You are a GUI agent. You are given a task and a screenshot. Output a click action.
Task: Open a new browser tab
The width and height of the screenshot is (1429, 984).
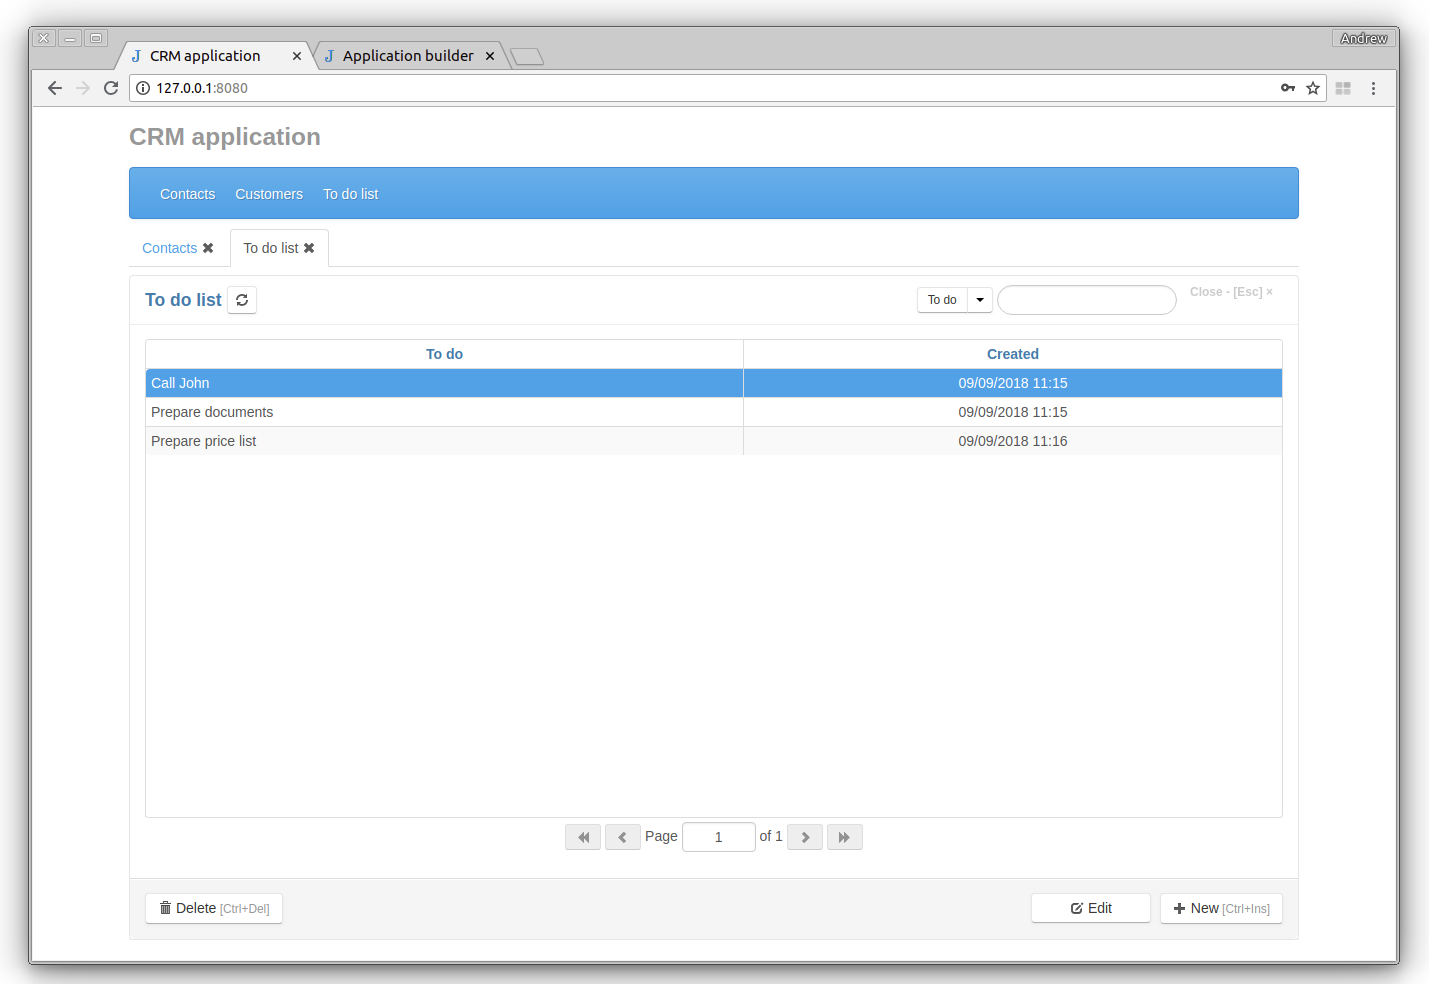[x=527, y=57]
